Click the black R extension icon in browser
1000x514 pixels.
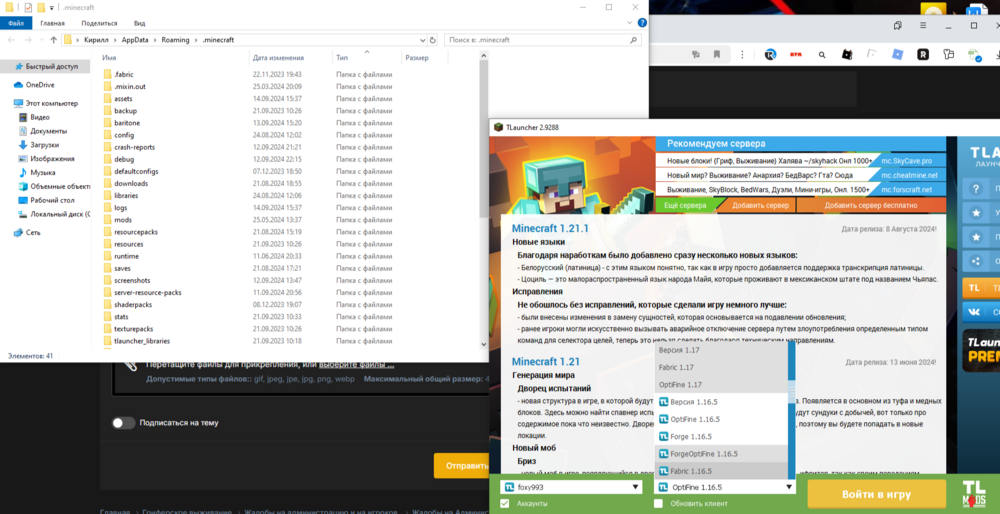click(x=923, y=55)
